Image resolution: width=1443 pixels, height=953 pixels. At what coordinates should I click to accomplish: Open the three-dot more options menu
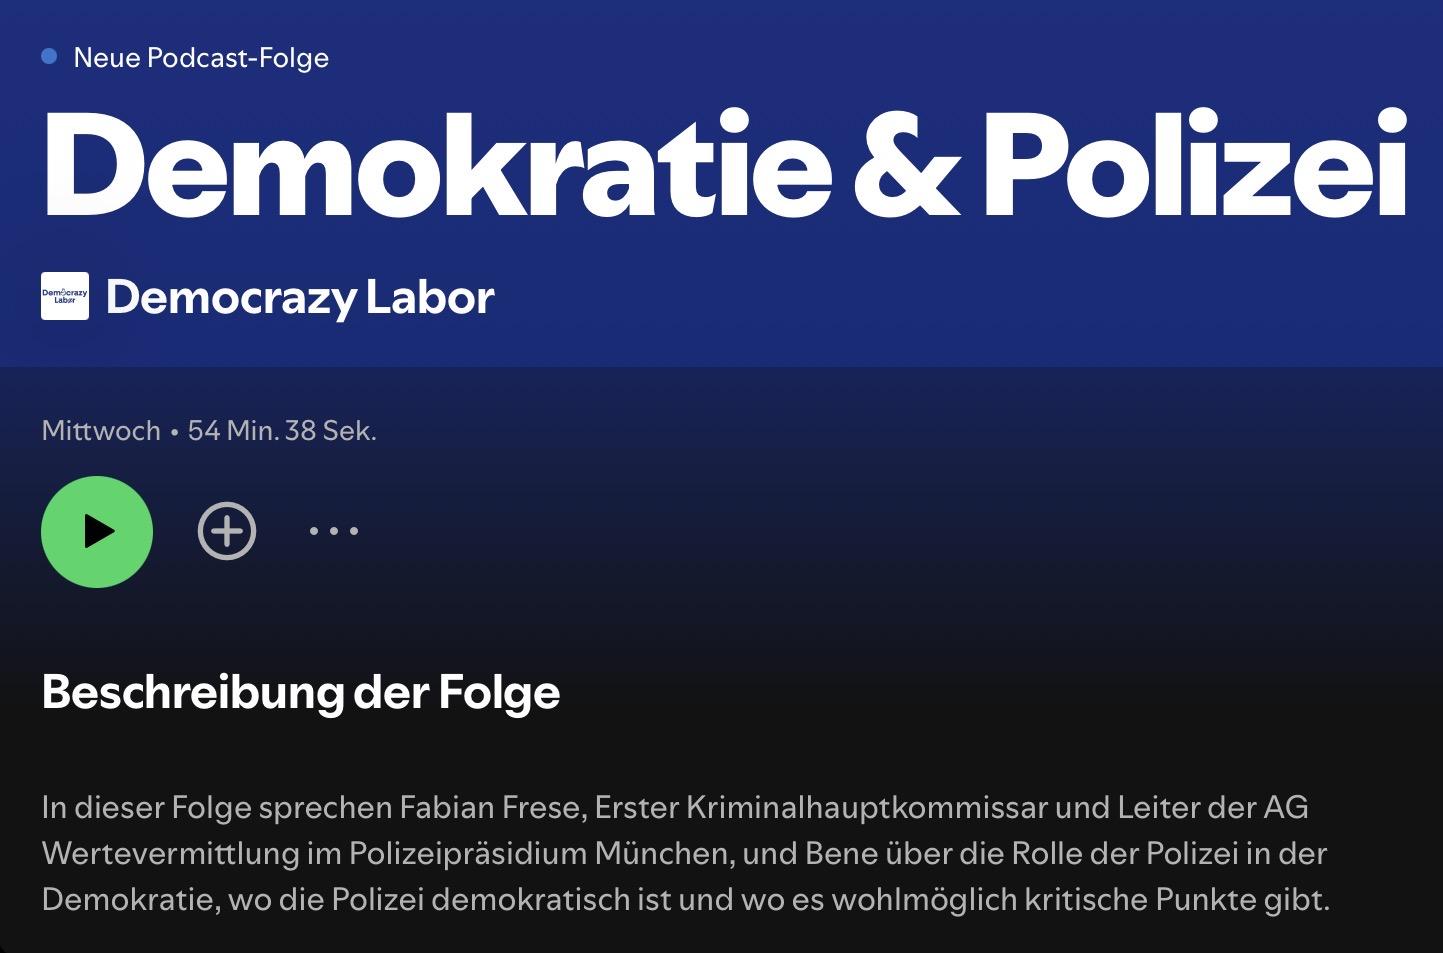coord(334,531)
